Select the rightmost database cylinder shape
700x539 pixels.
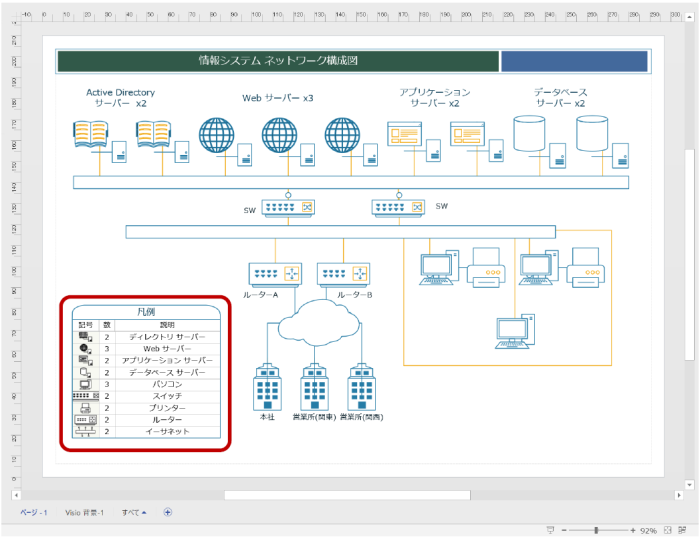click(x=592, y=132)
